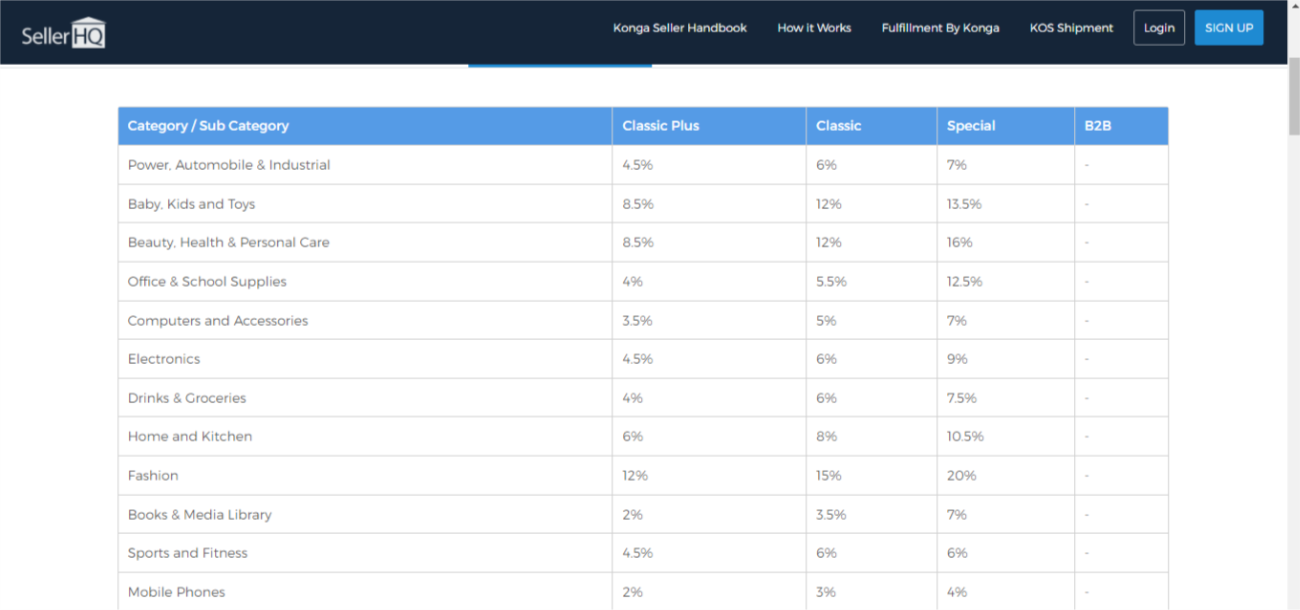Select Office Supplies Classic value 5.5%

(x=831, y=282)
